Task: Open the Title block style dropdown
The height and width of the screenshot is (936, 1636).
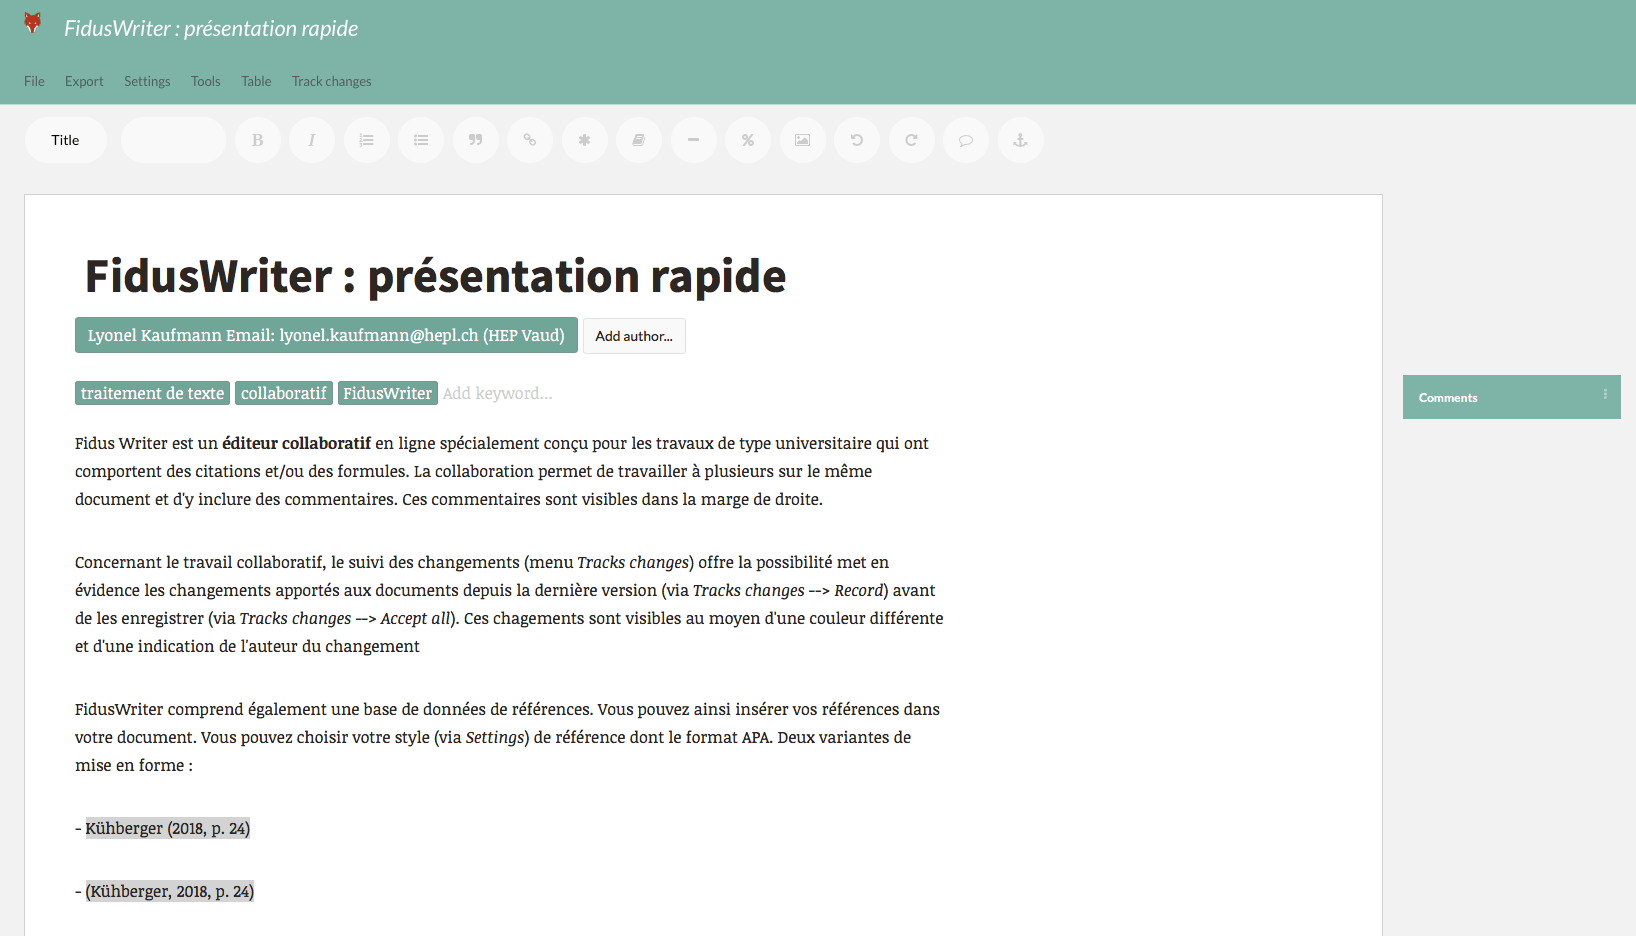Action: (66, 140)
